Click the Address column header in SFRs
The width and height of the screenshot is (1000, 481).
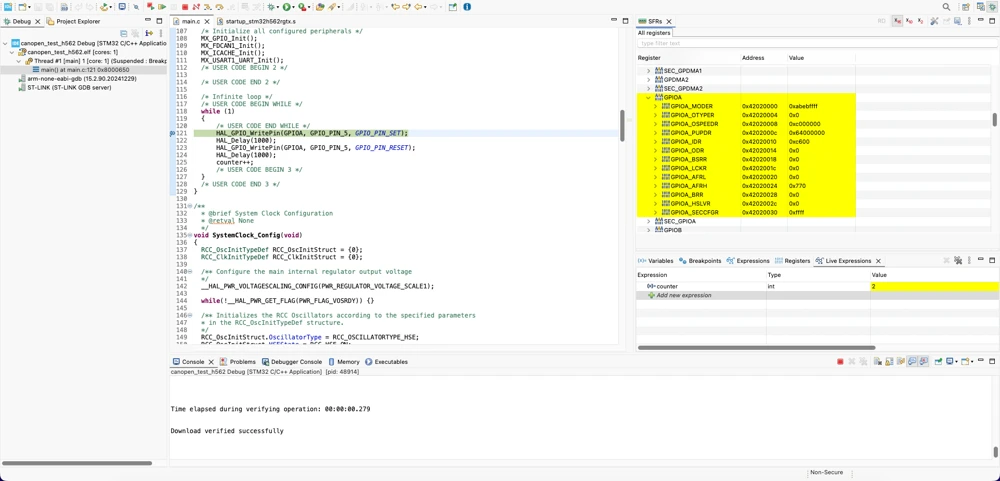pyautogui.click(x=753, y=57)
